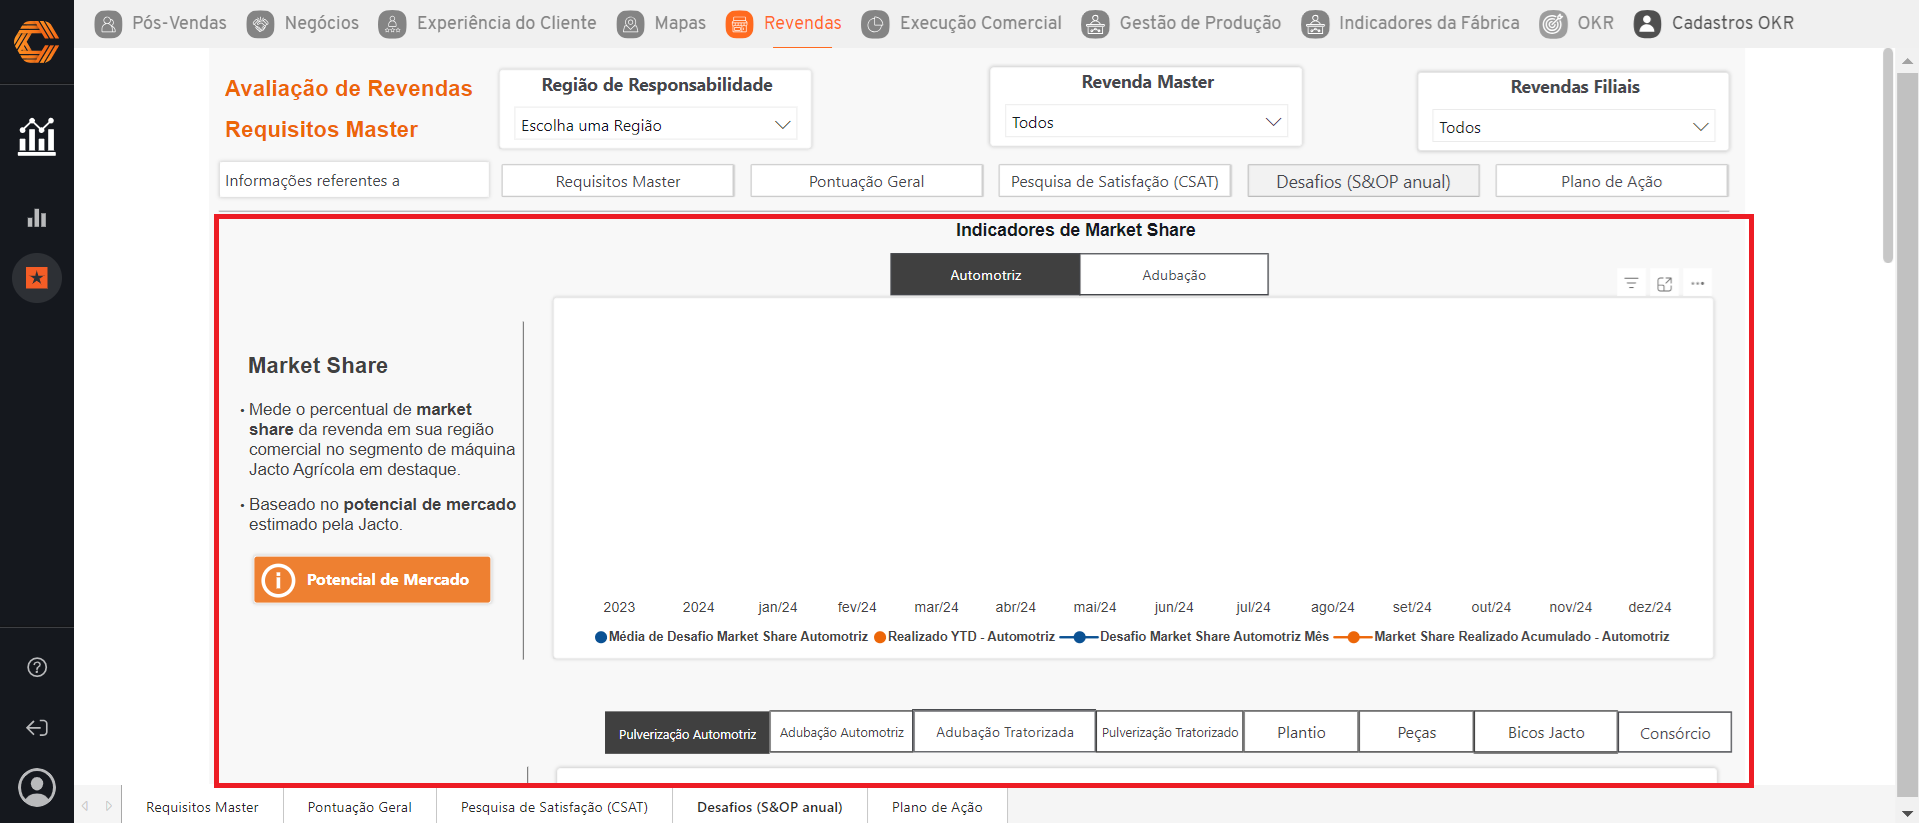The width and height of the screenshot is (1919, 823).
Task: Click the filter icon above the chart
Action: (x=1631, y=284)
